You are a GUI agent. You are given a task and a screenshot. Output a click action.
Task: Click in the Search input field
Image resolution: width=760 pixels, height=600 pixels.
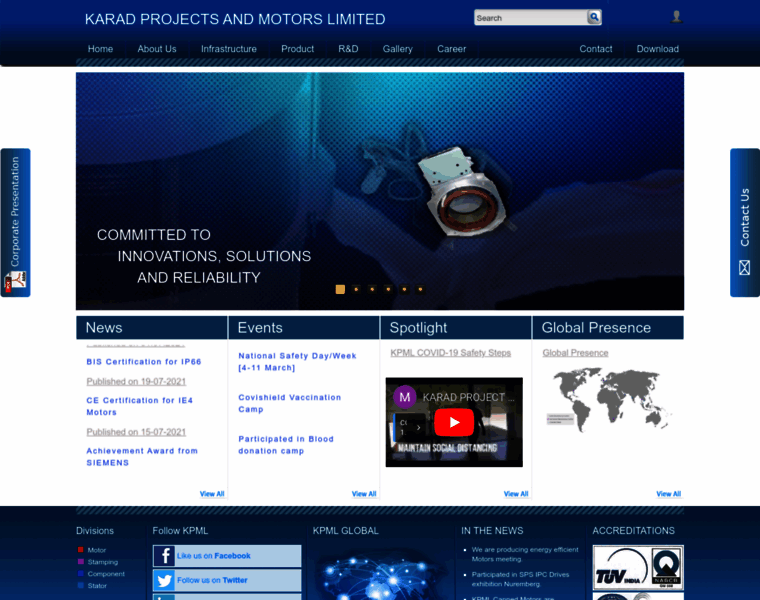tap(530, 17)
